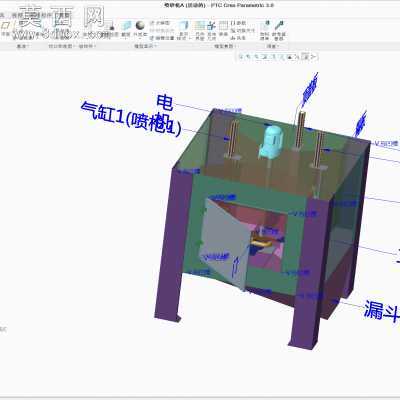Expand the first ribbon group dropdown label, on the left

coord(23,46)
